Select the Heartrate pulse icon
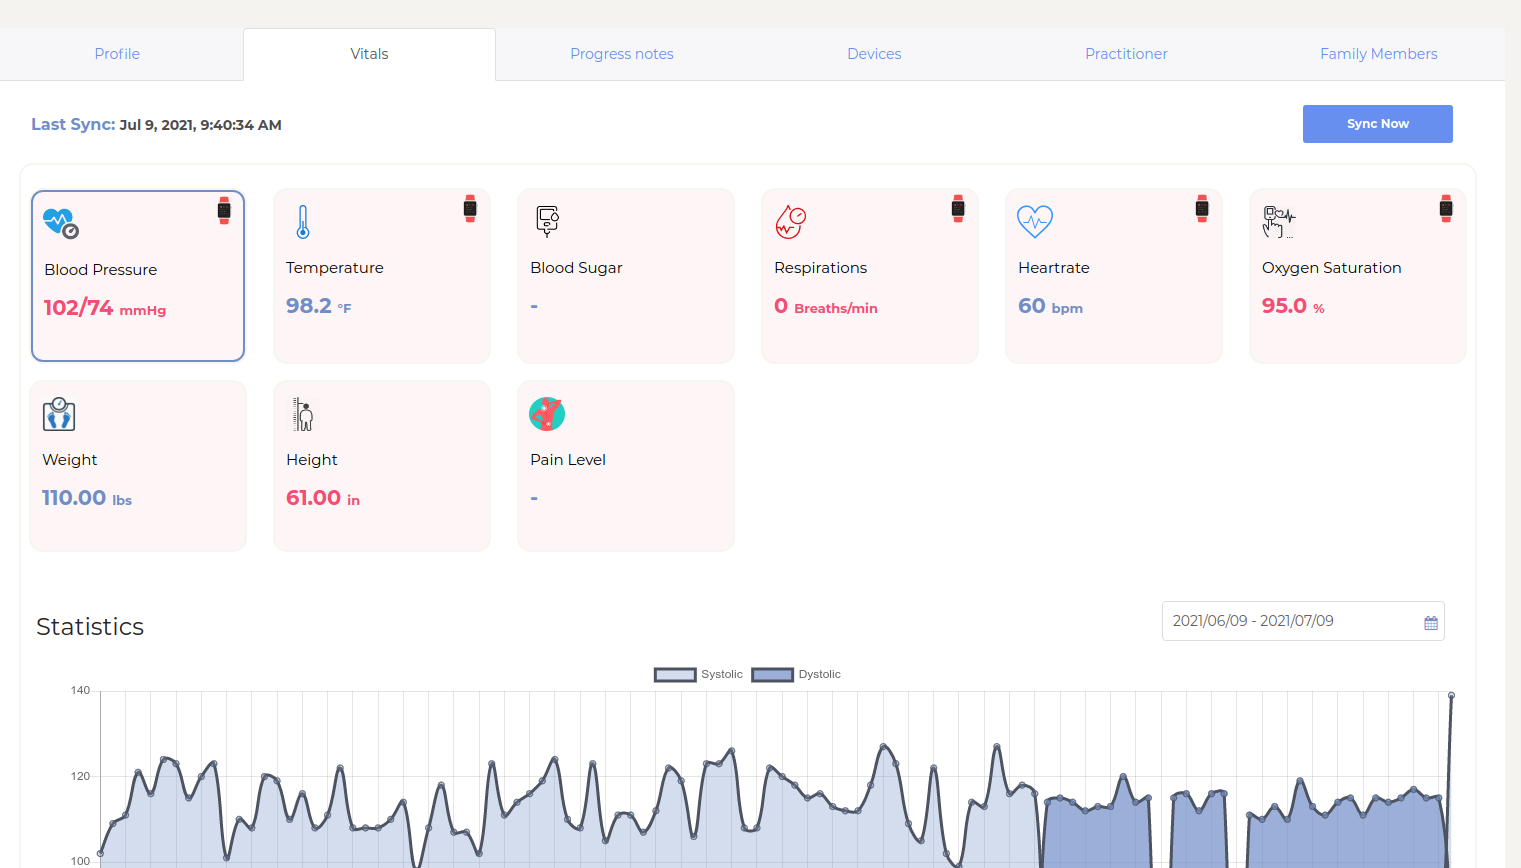The image size is (1521, 868). click(x=1035, y=221)
